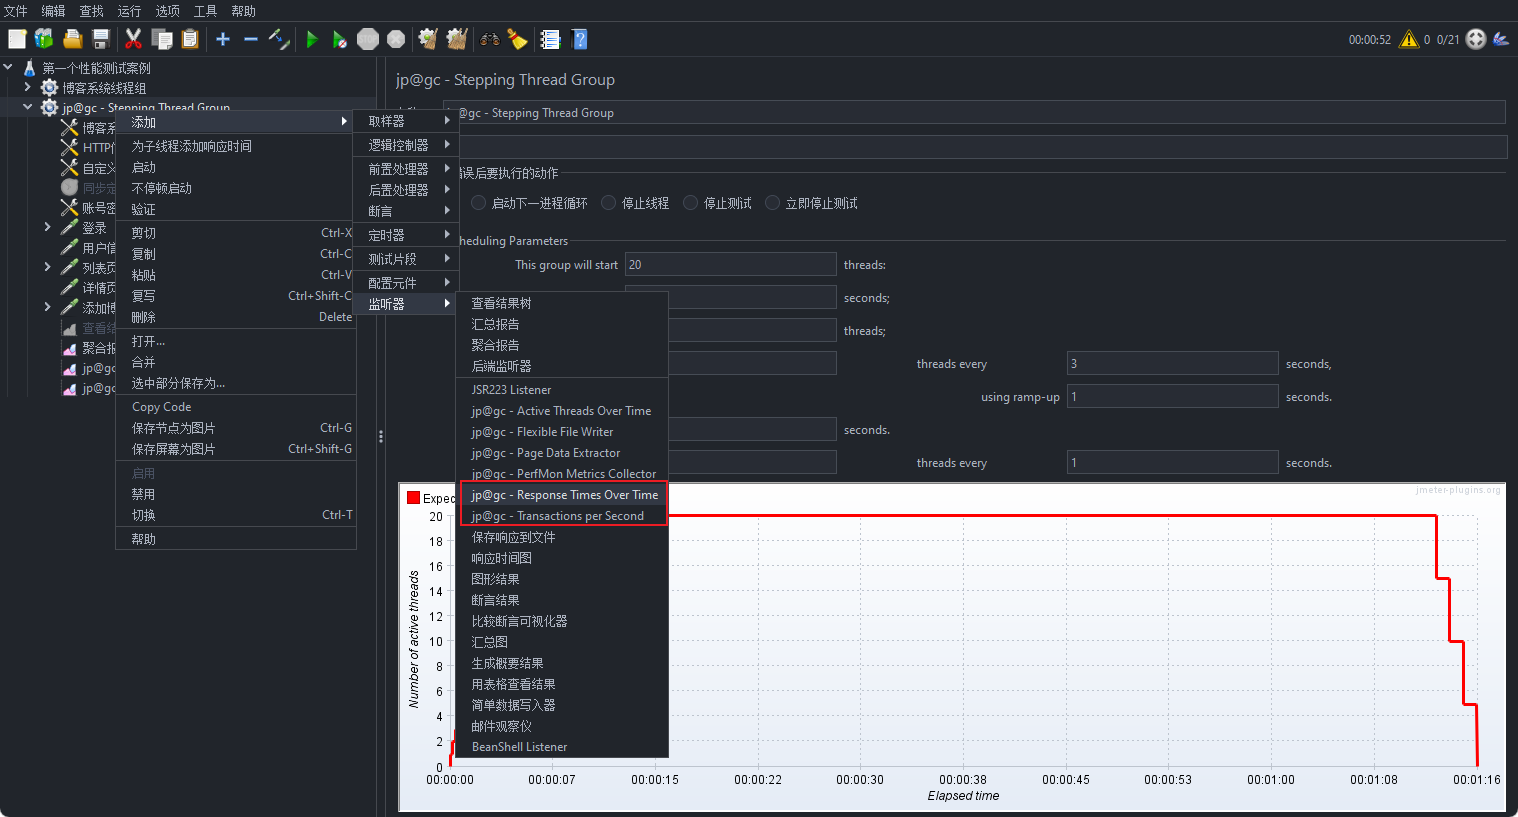Click the blue plus Expand All icon

223,39
